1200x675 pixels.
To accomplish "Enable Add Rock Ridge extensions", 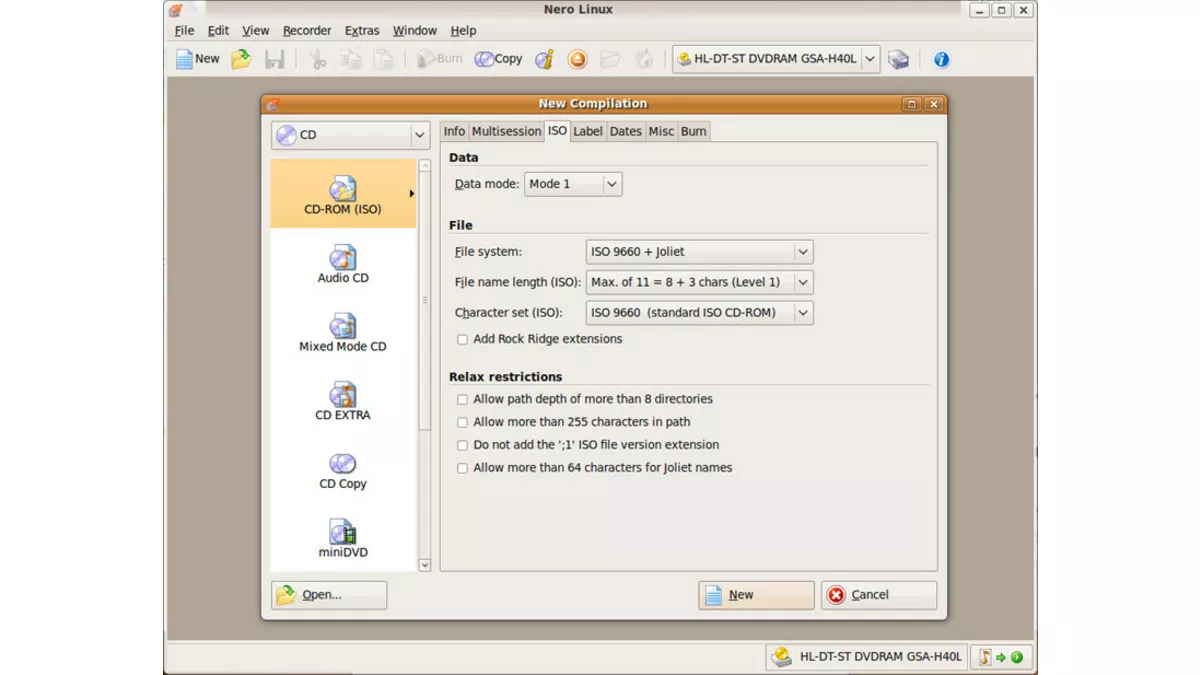I will (462, 339).
